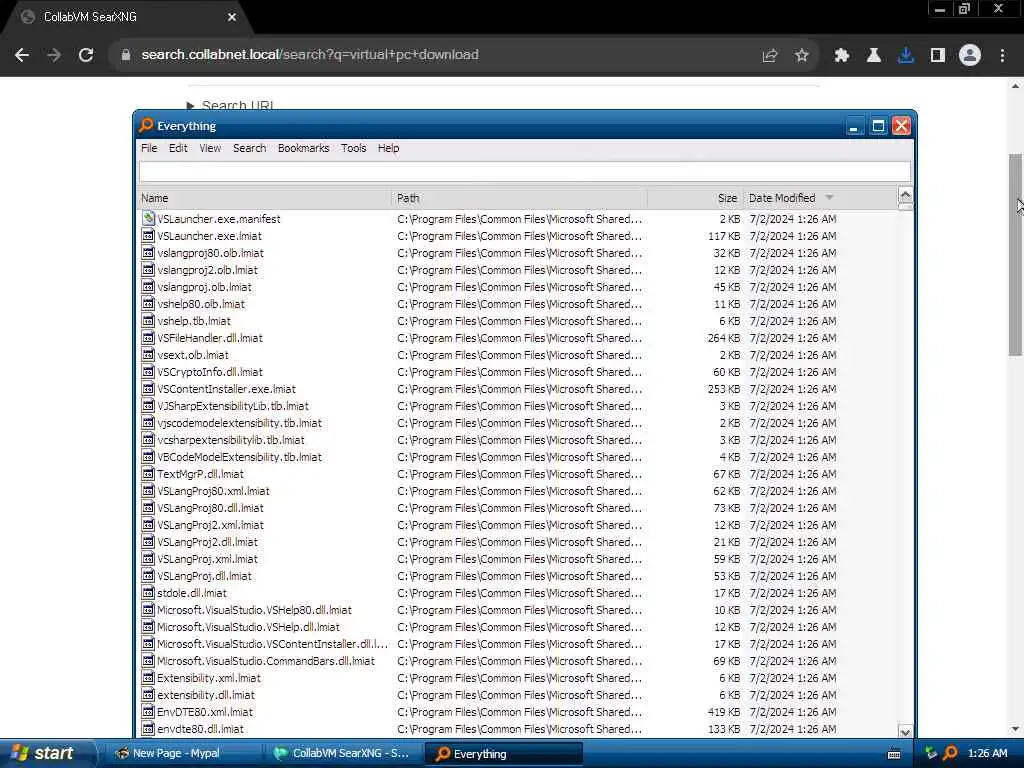The height and width of the screenshot is (768, 1024).
Task: Select Microsoft.VisualStudio.VSHelp80.dll.lmiat row
Action: pos(518,610)
